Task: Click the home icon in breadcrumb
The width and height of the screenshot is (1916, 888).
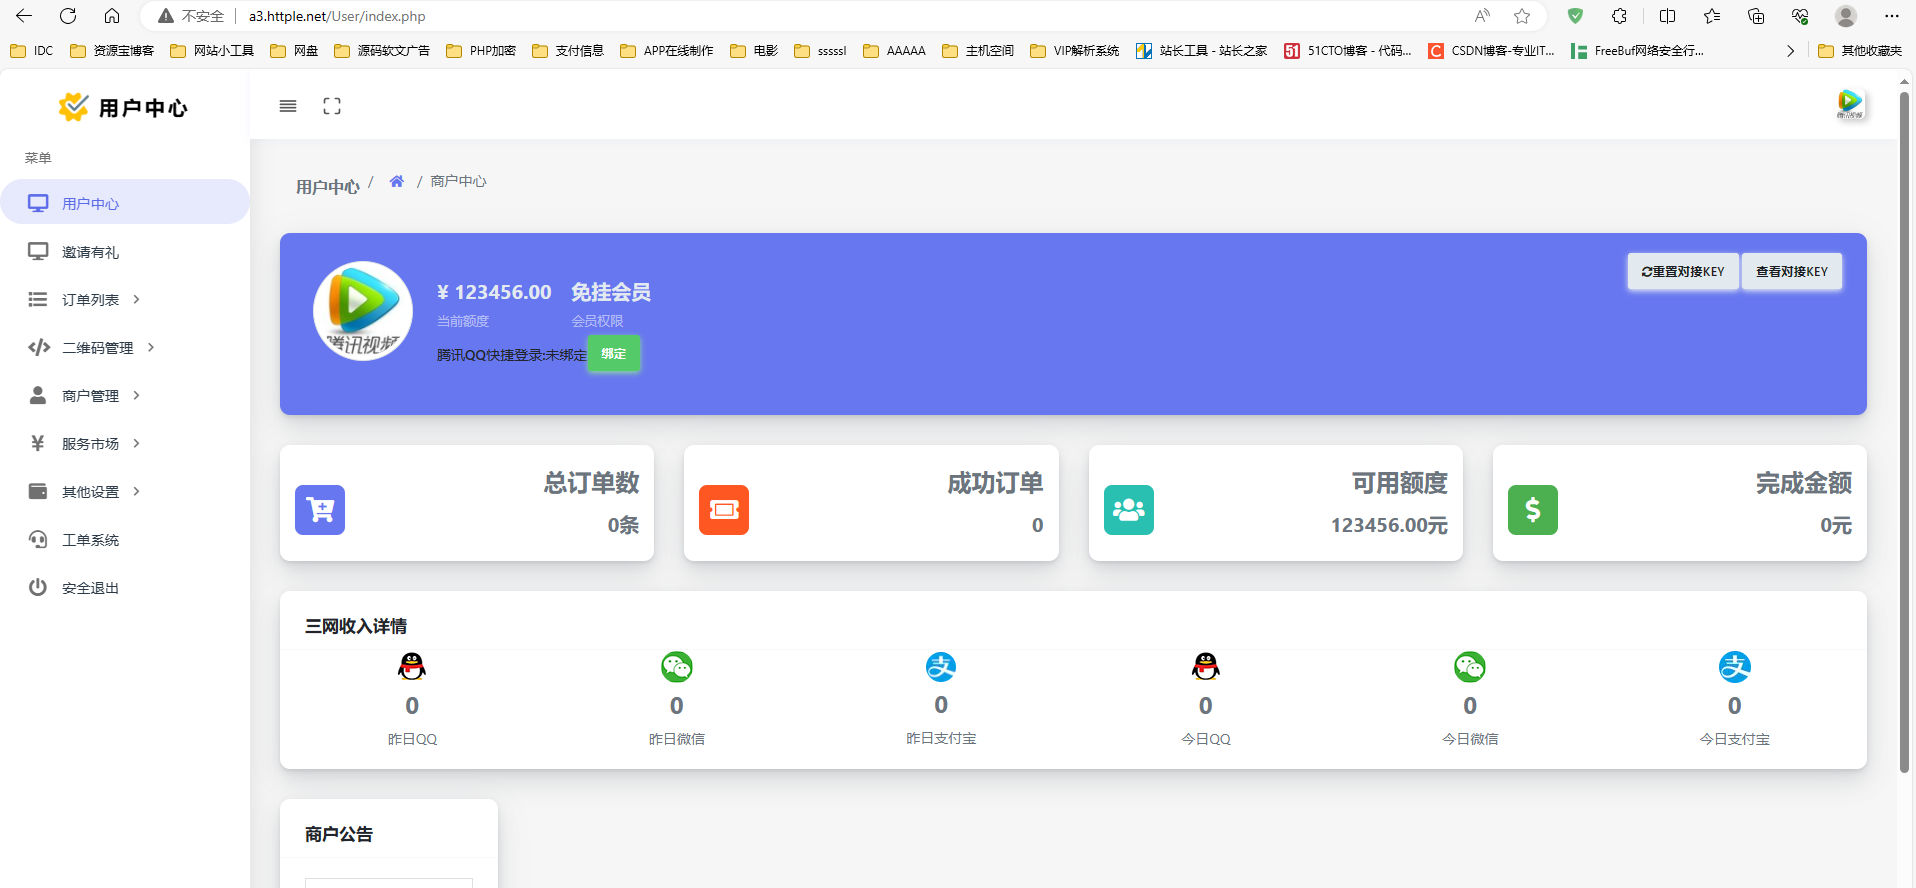Action: [x=396, y=181]
